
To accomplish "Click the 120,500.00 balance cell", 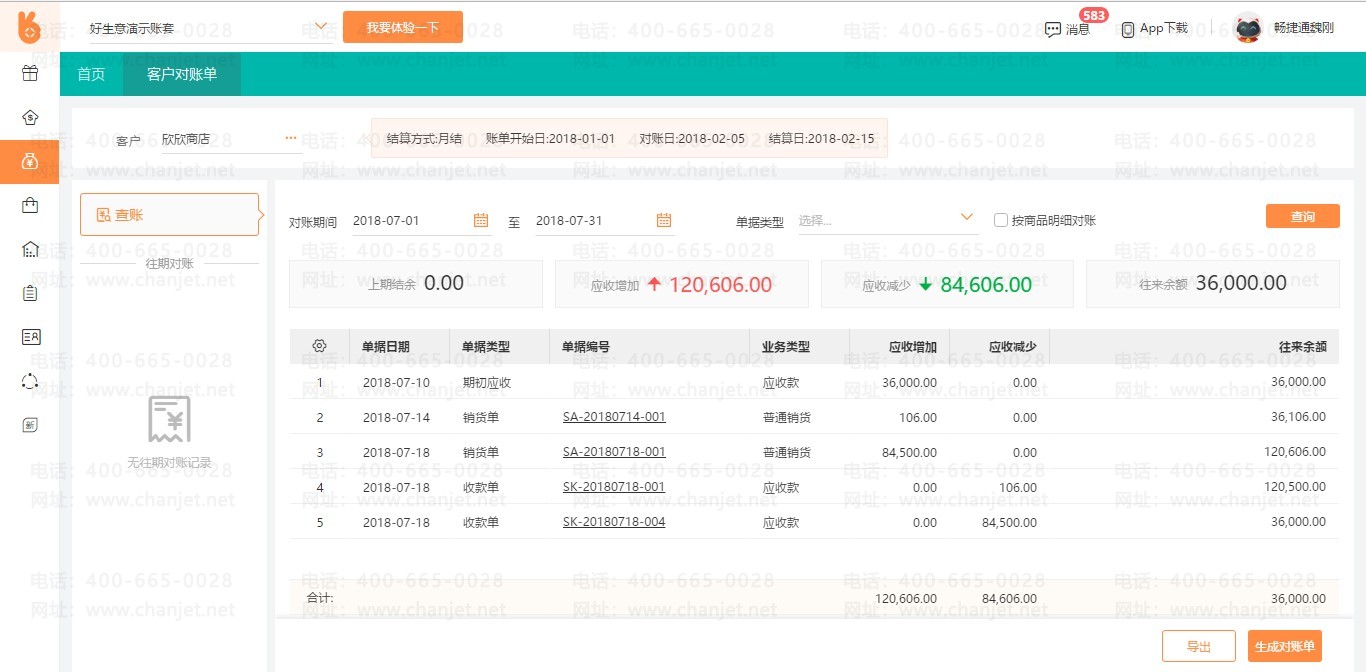I will (x=1295, y=487).
